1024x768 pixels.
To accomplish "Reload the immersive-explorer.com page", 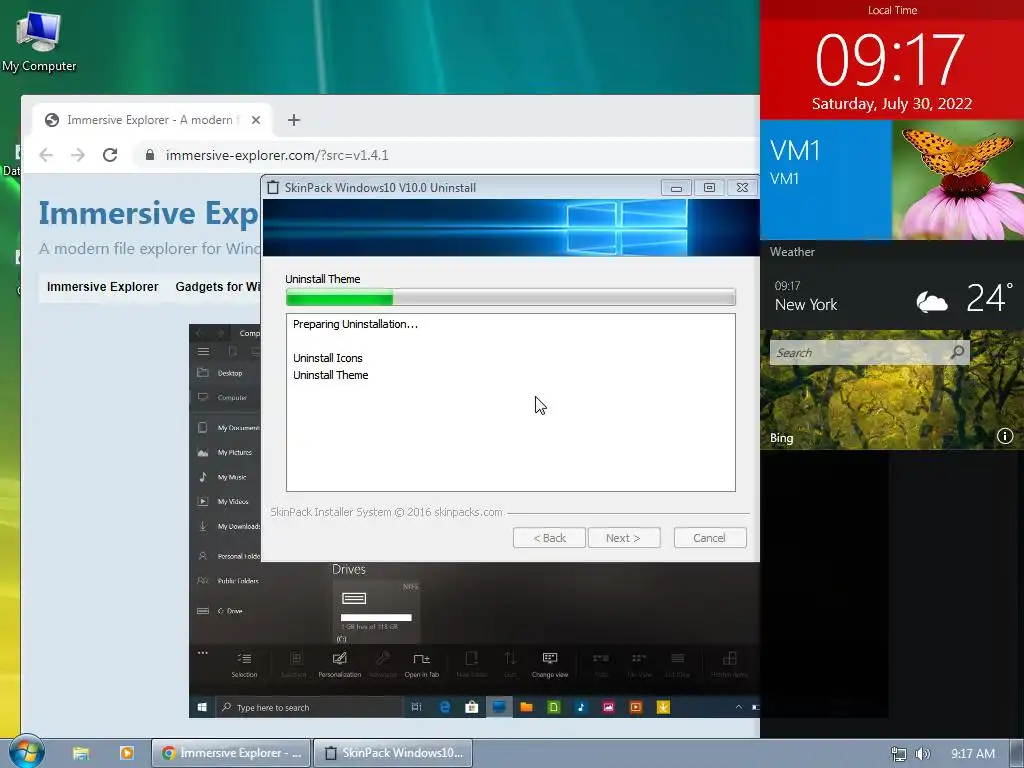I will pos(110,155).
